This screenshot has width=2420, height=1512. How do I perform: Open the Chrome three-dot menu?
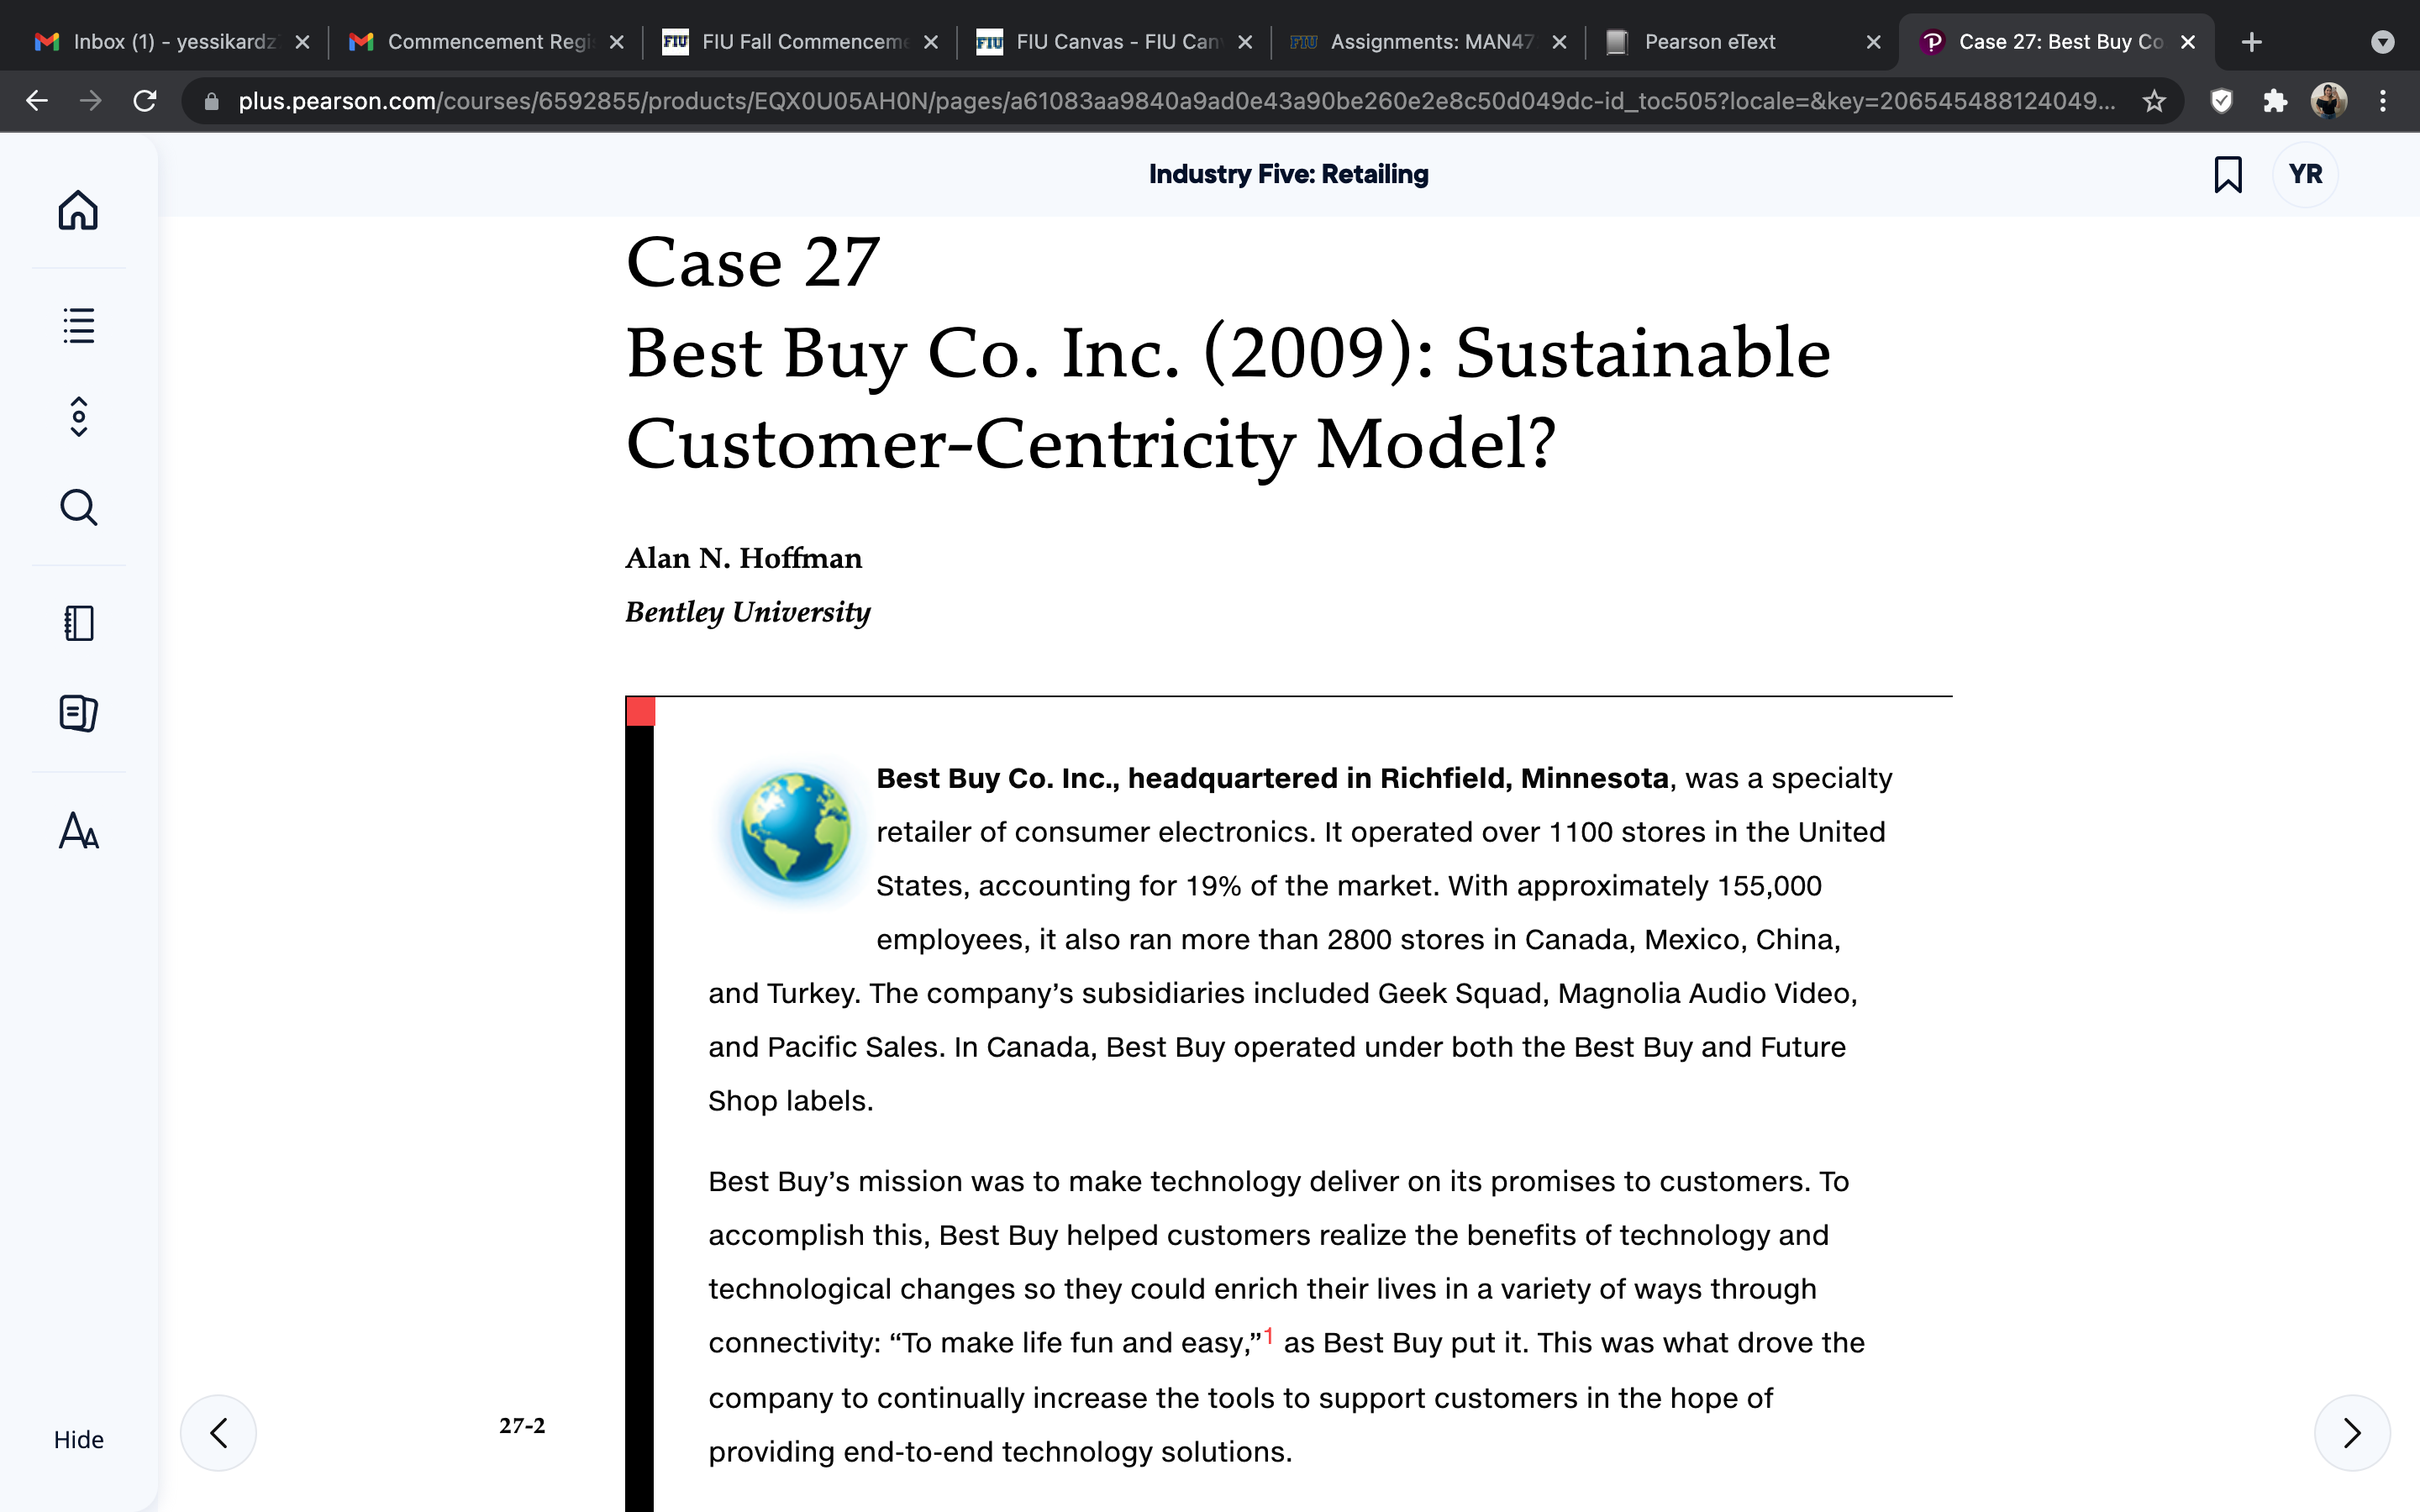(x=2383, y=101)
